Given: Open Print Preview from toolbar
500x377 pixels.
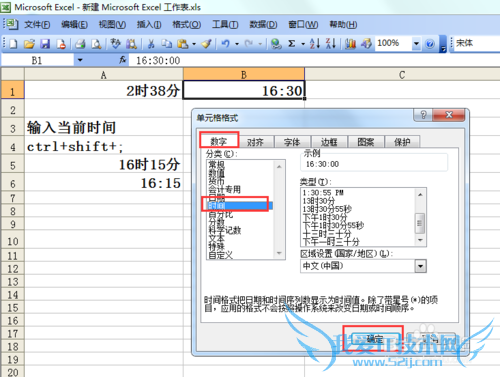Looking at the screenshot, I should tap(96, 44).
